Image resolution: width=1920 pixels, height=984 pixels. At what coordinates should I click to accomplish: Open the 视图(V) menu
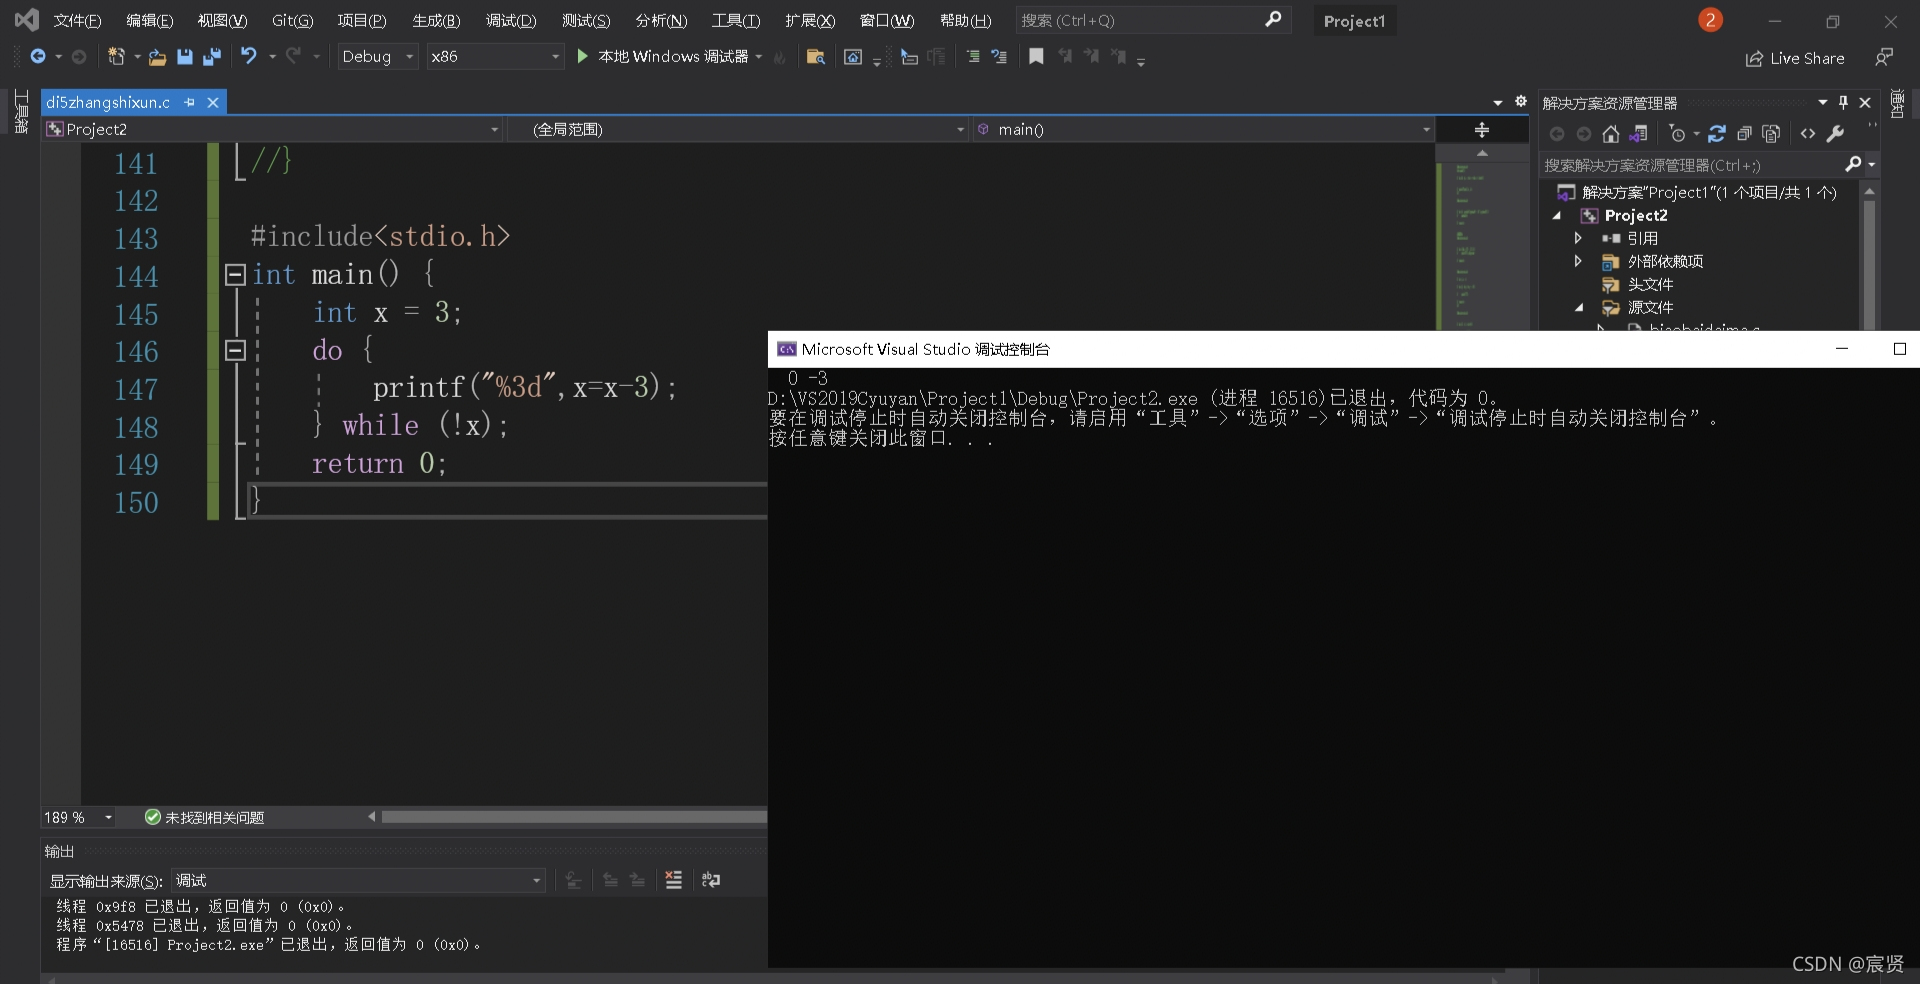click(222, 20)
